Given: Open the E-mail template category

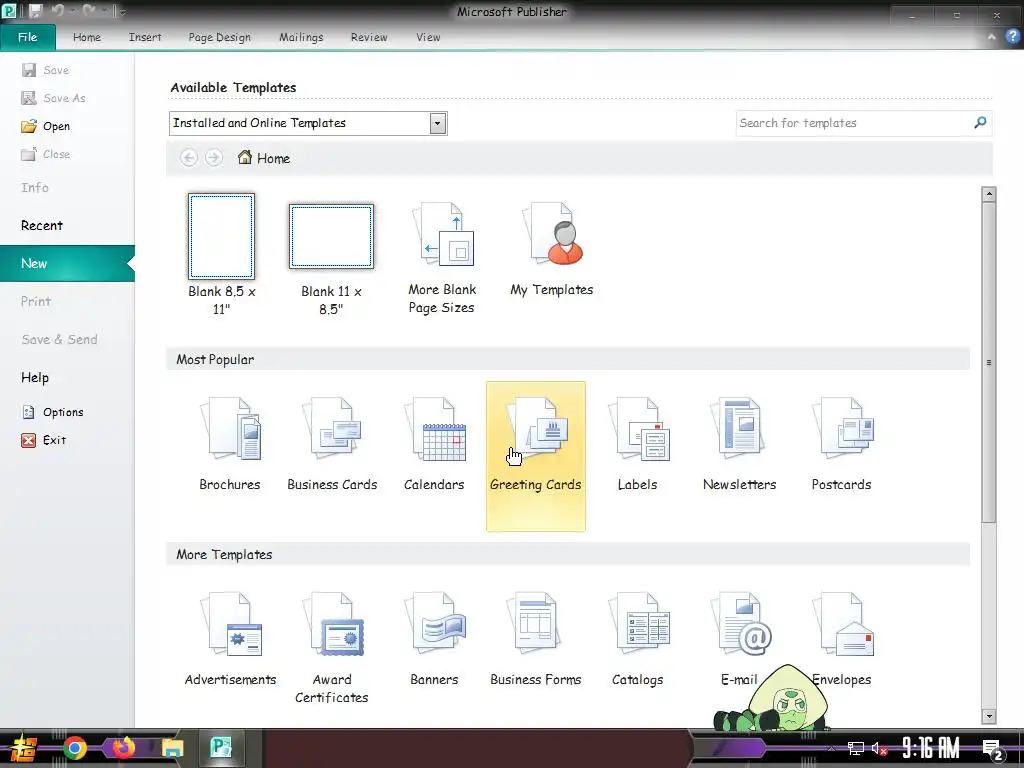Looking at the screenshot, I should [x=739, y=639].
